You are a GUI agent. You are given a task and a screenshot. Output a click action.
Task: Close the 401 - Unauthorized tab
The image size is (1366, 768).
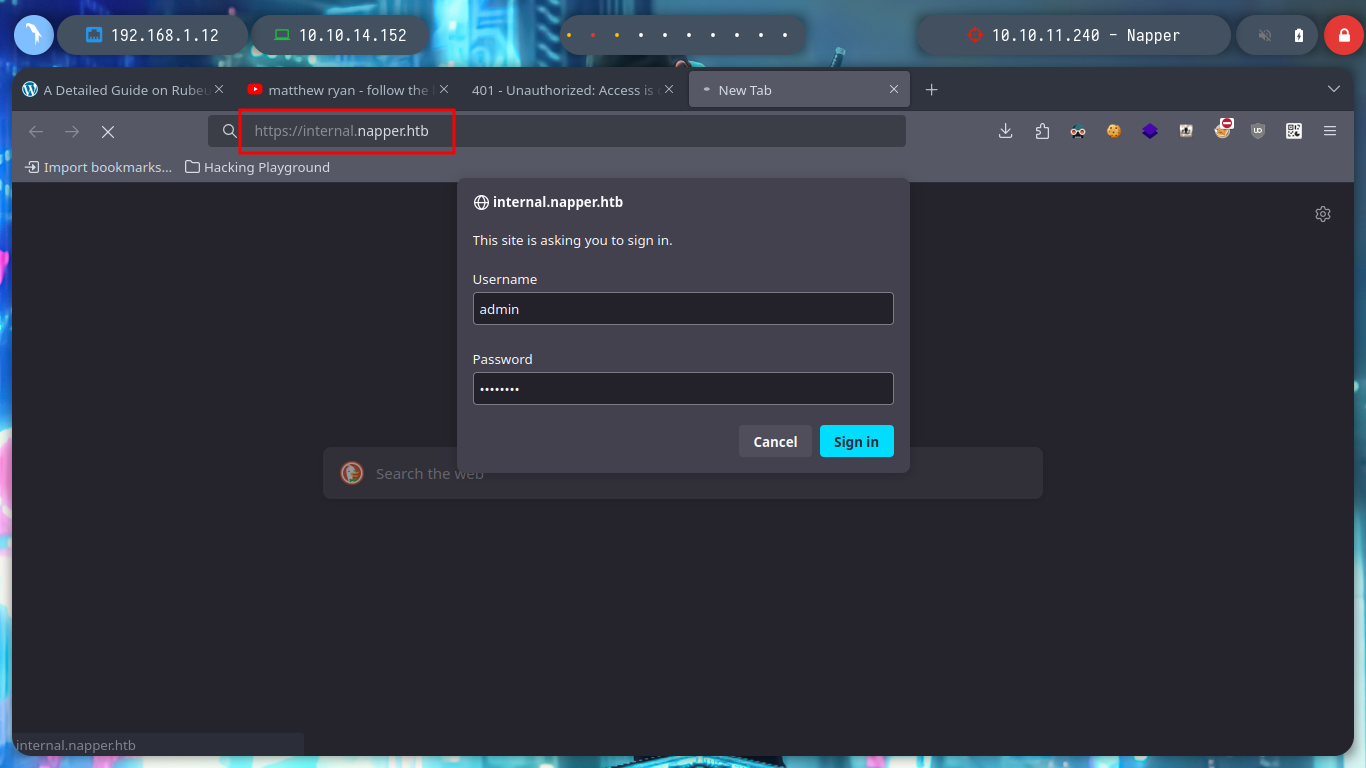pos(668,90)
